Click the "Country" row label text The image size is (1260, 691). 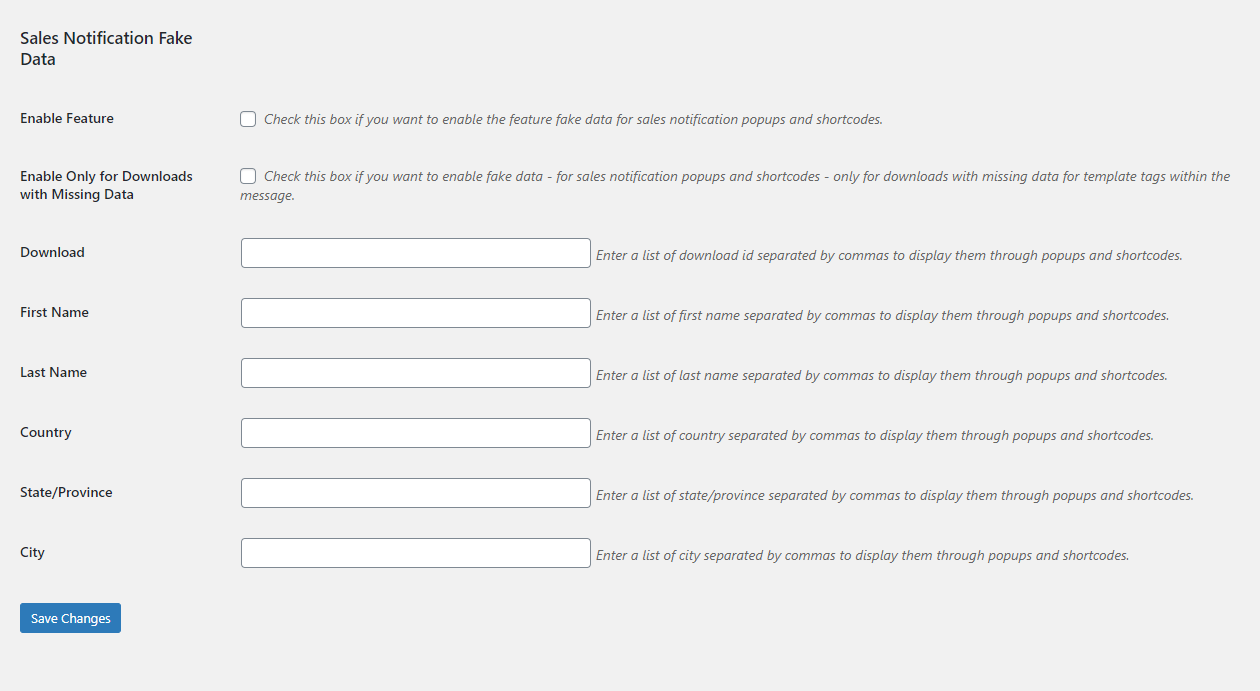(x=46, y=432)
